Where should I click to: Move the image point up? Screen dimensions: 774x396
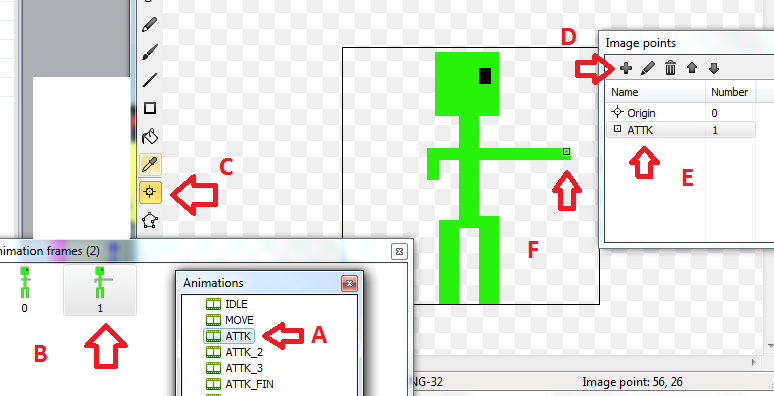(692, 68)
